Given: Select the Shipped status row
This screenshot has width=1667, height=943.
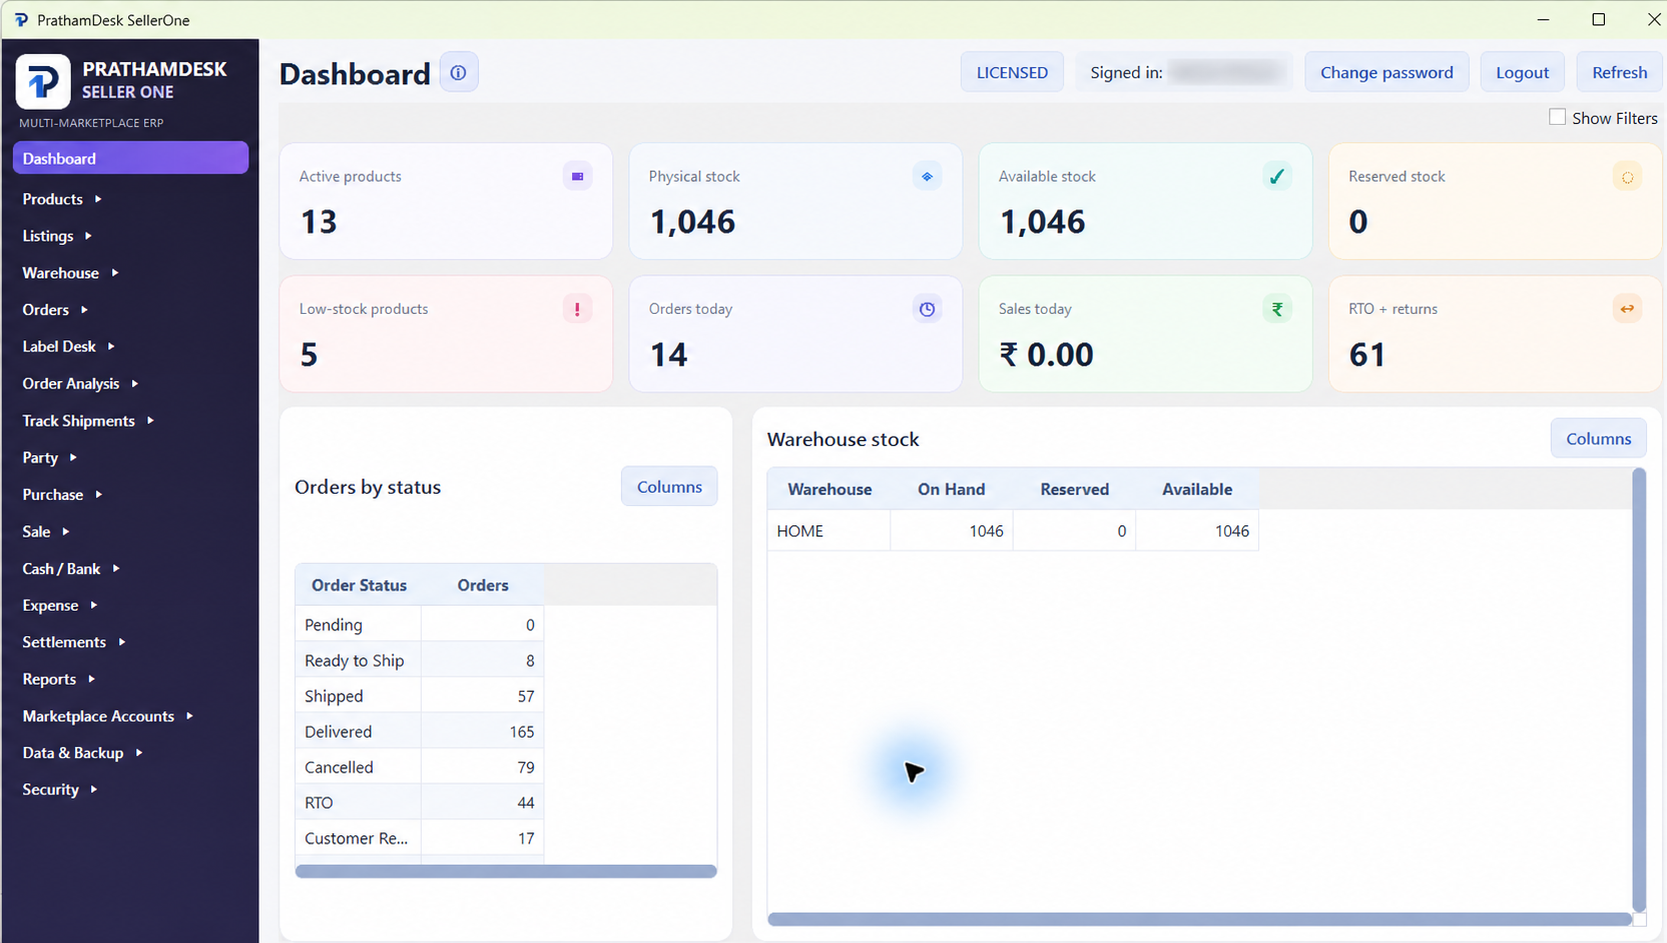Looking at the screenshot, I should [420, 696].
